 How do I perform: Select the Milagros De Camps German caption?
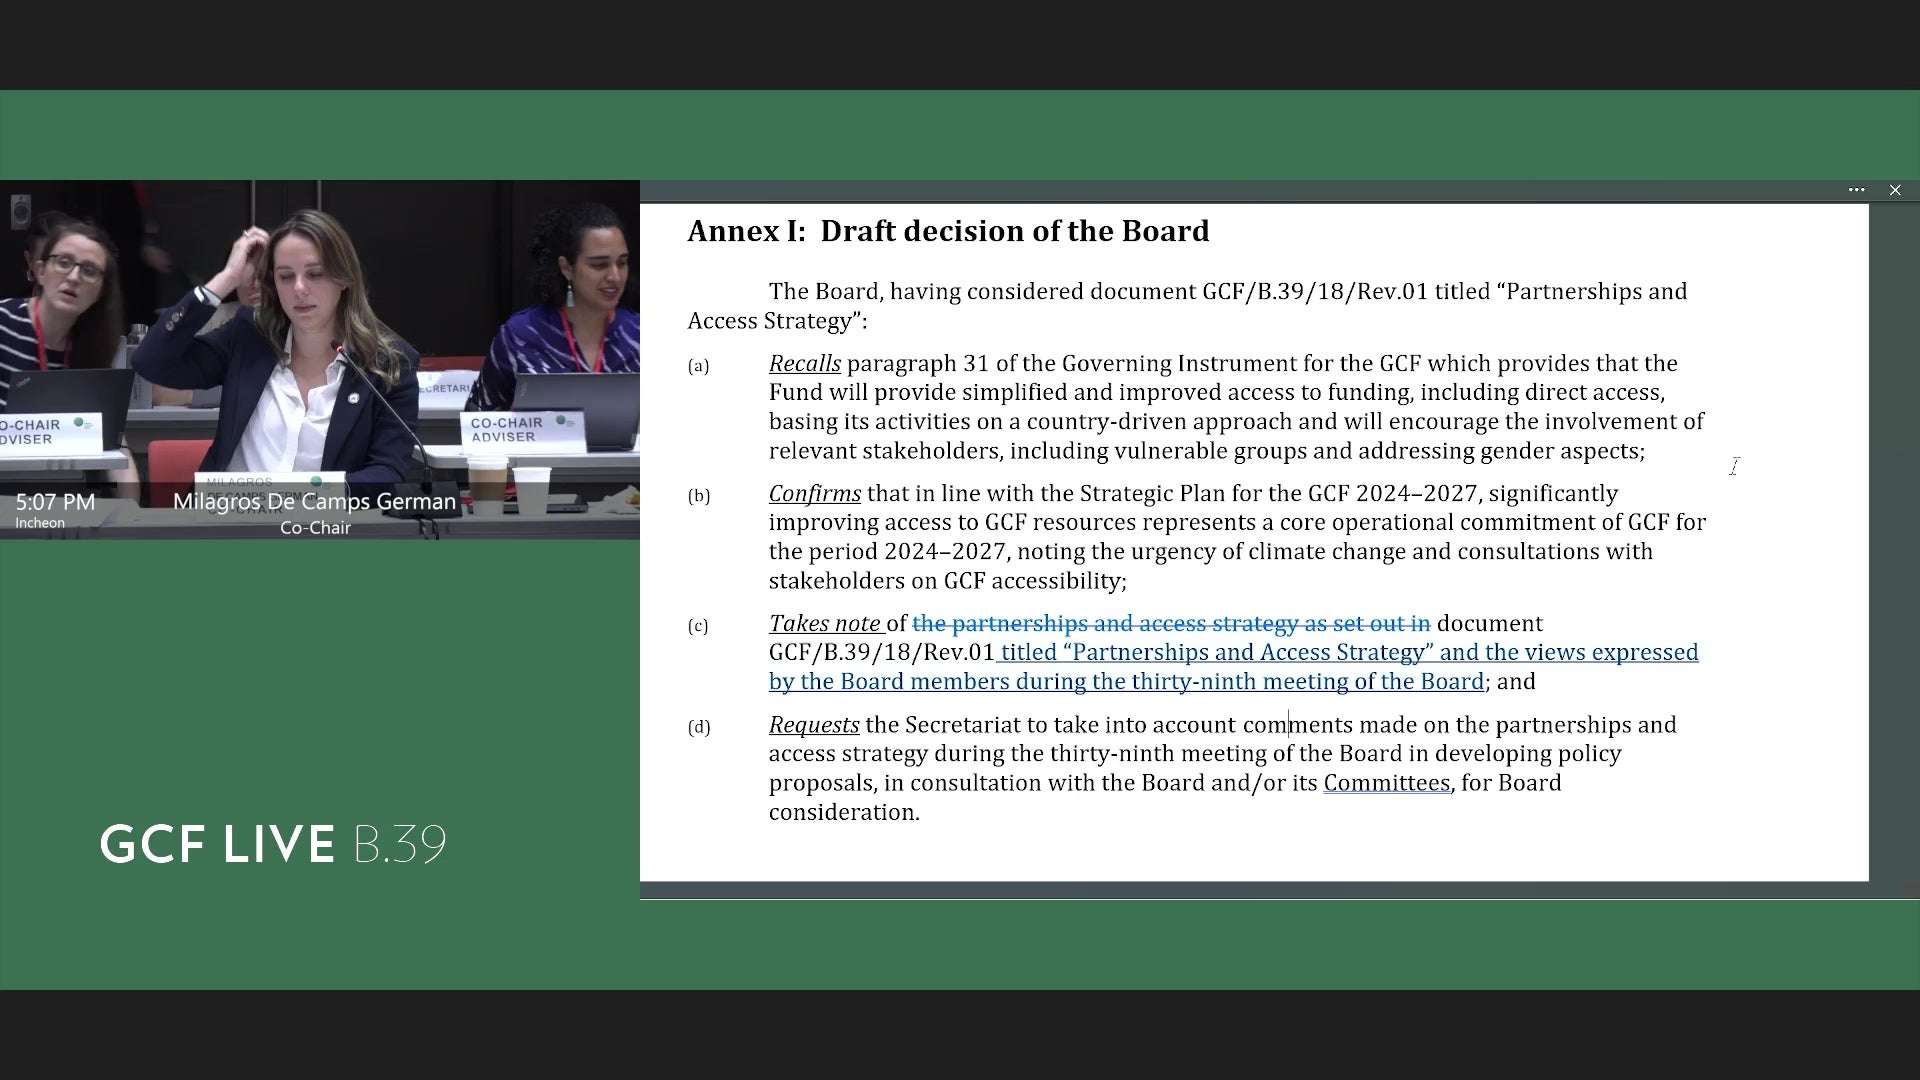[314, 502]
